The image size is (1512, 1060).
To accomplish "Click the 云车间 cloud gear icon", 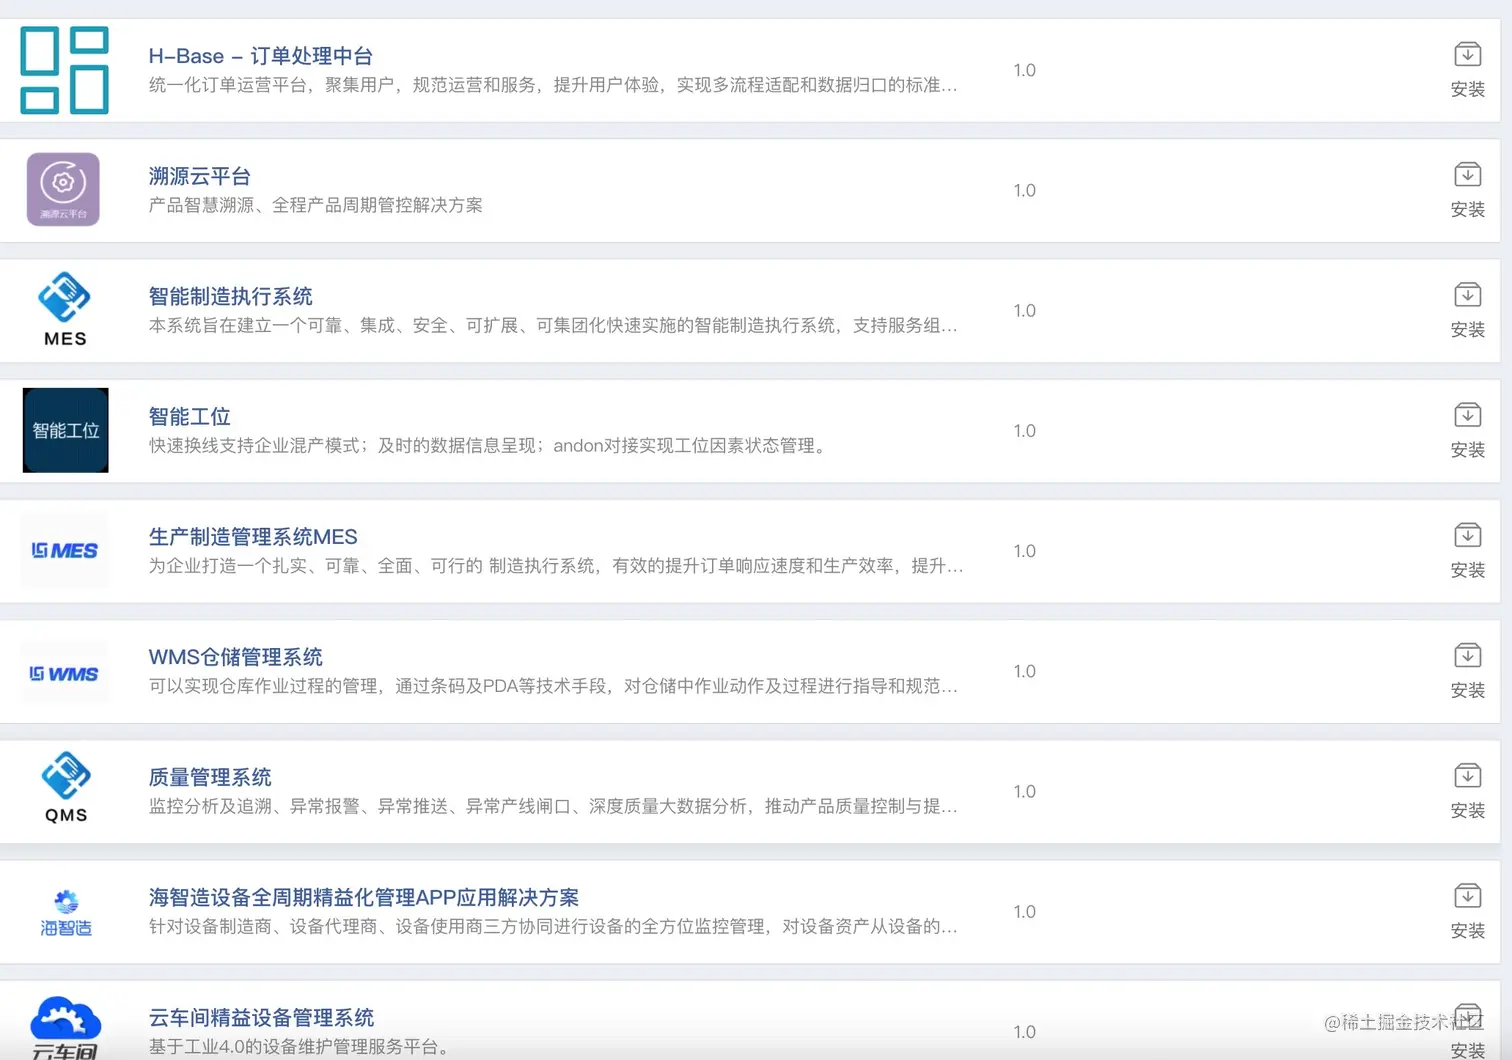I will tap(66, 1027).
